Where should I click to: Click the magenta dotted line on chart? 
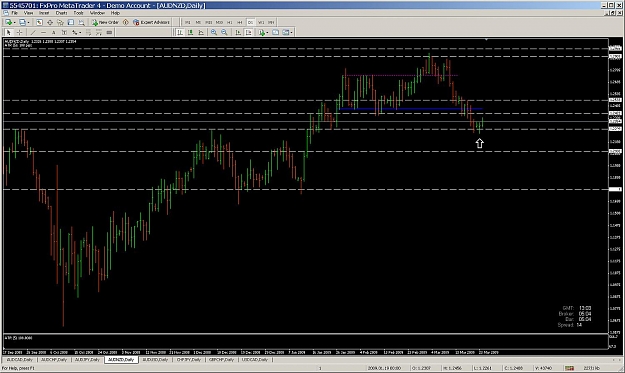point(401,75)
